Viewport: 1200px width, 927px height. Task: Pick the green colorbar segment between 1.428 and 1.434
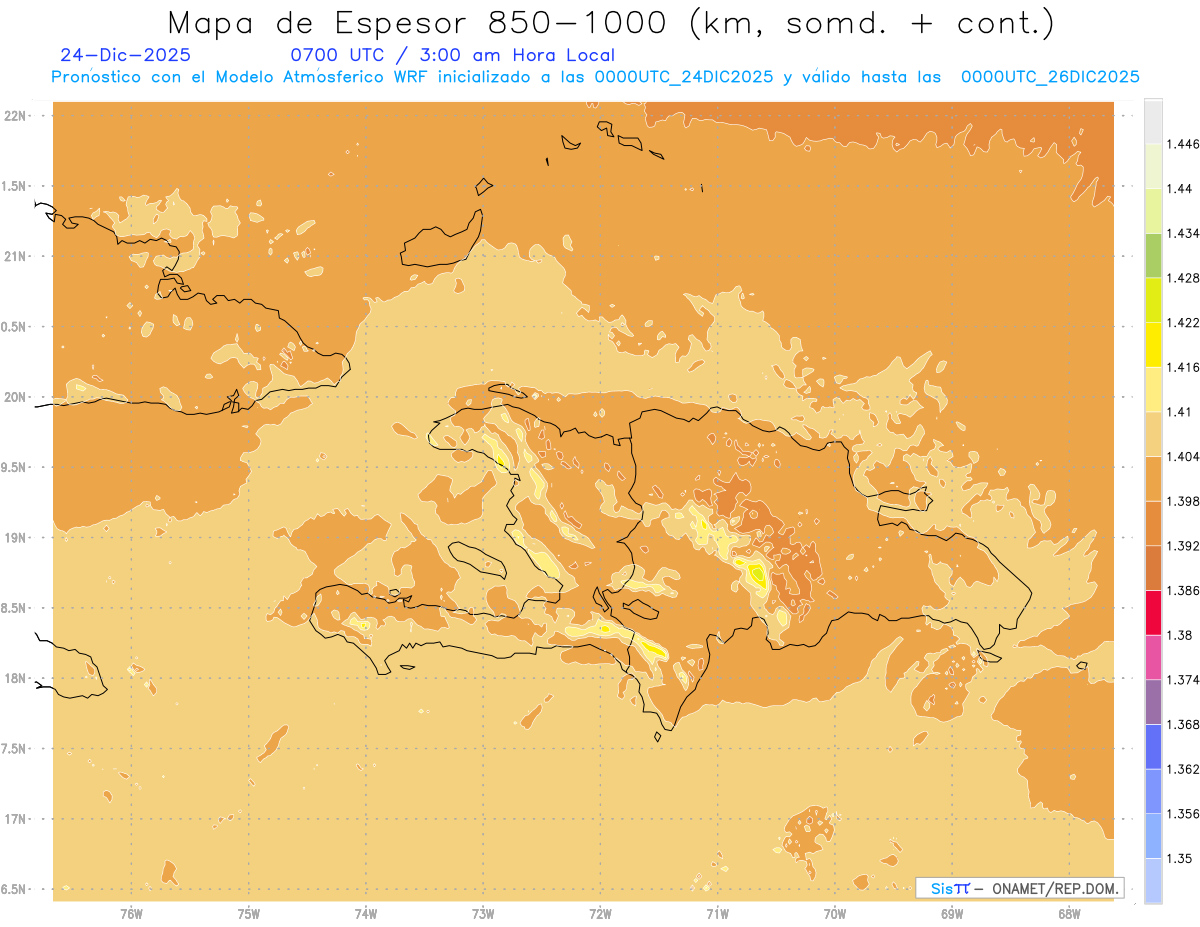tap(1153, 255)
